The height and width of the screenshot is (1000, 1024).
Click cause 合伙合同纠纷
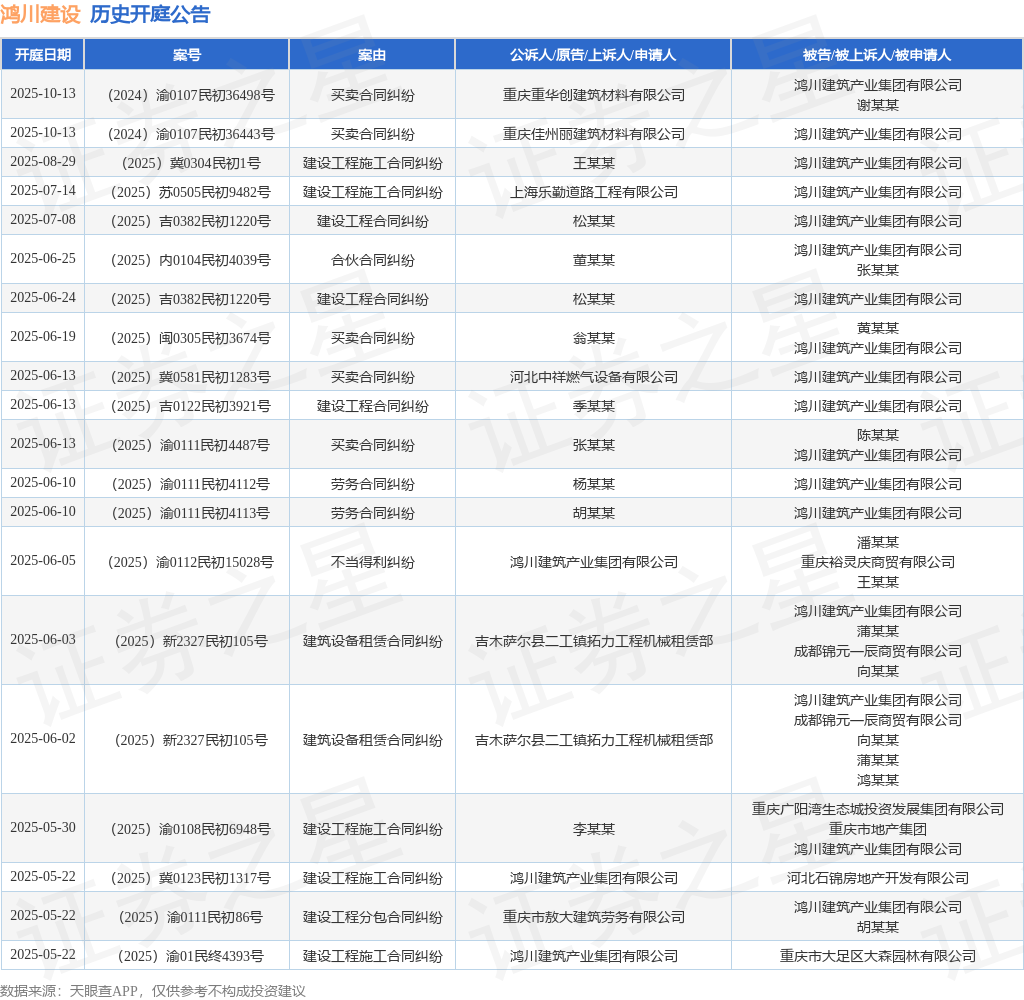pos(372,260)
